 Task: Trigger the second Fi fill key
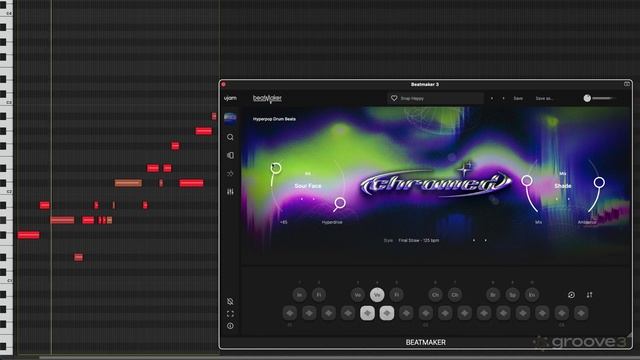396,295
